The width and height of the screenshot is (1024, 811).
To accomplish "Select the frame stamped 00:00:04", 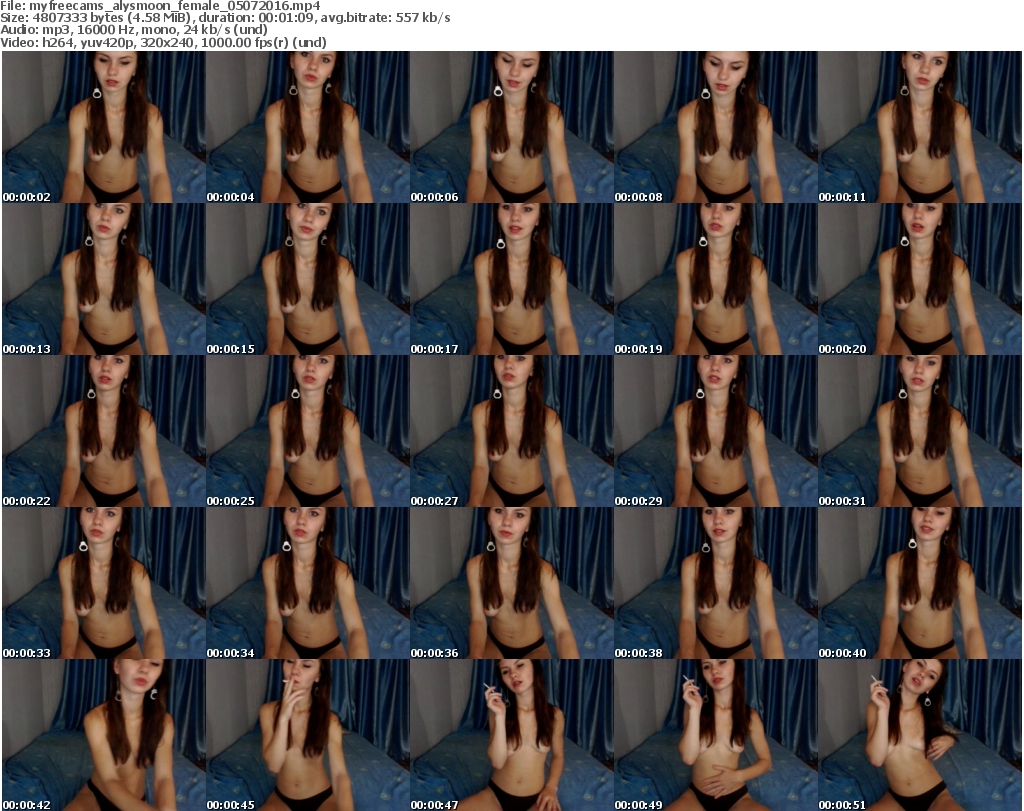I will point(308,127).
